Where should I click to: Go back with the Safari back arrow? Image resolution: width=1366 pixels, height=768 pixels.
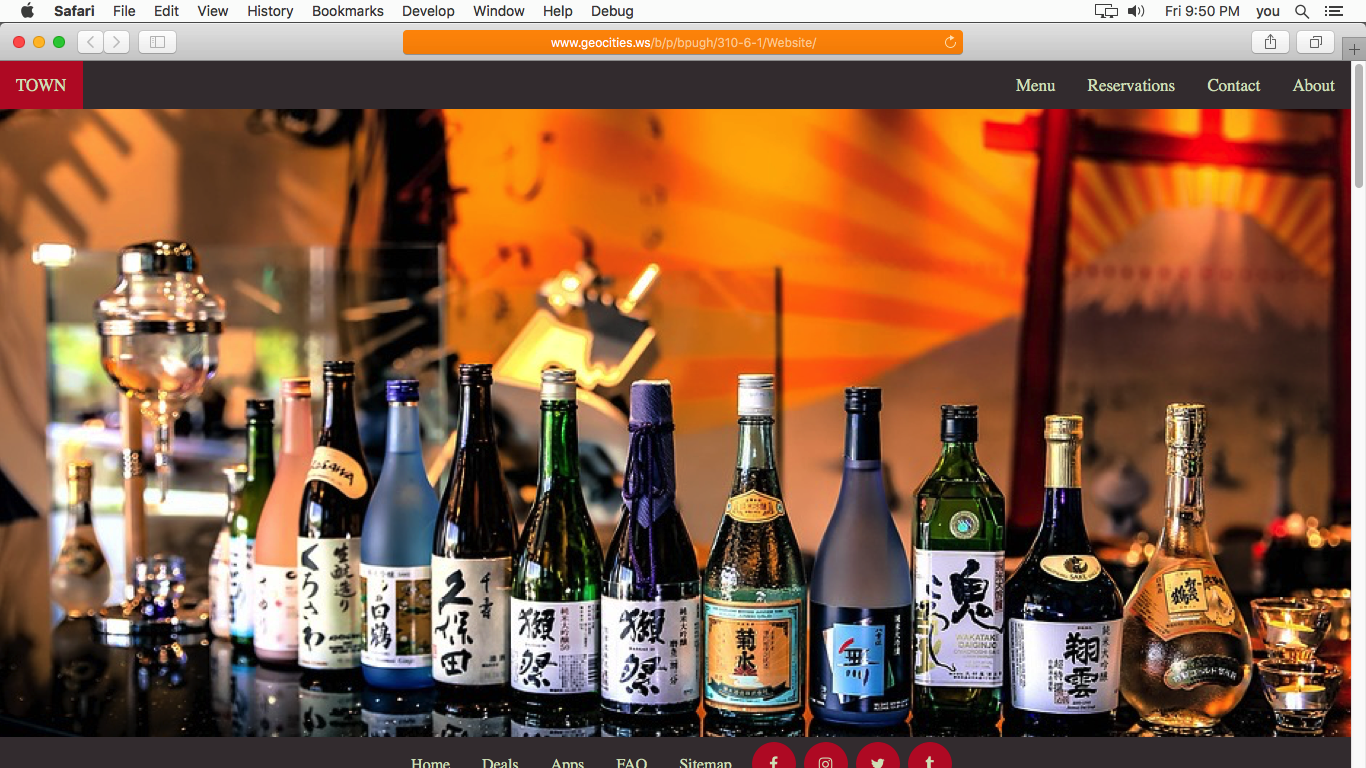pos(90,42)
